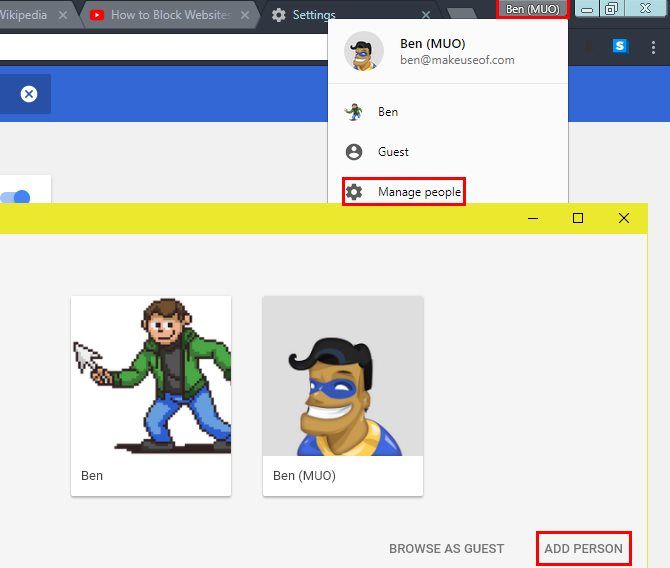
Task: Click the YouTube favicon on the tab
Action: 97,15
